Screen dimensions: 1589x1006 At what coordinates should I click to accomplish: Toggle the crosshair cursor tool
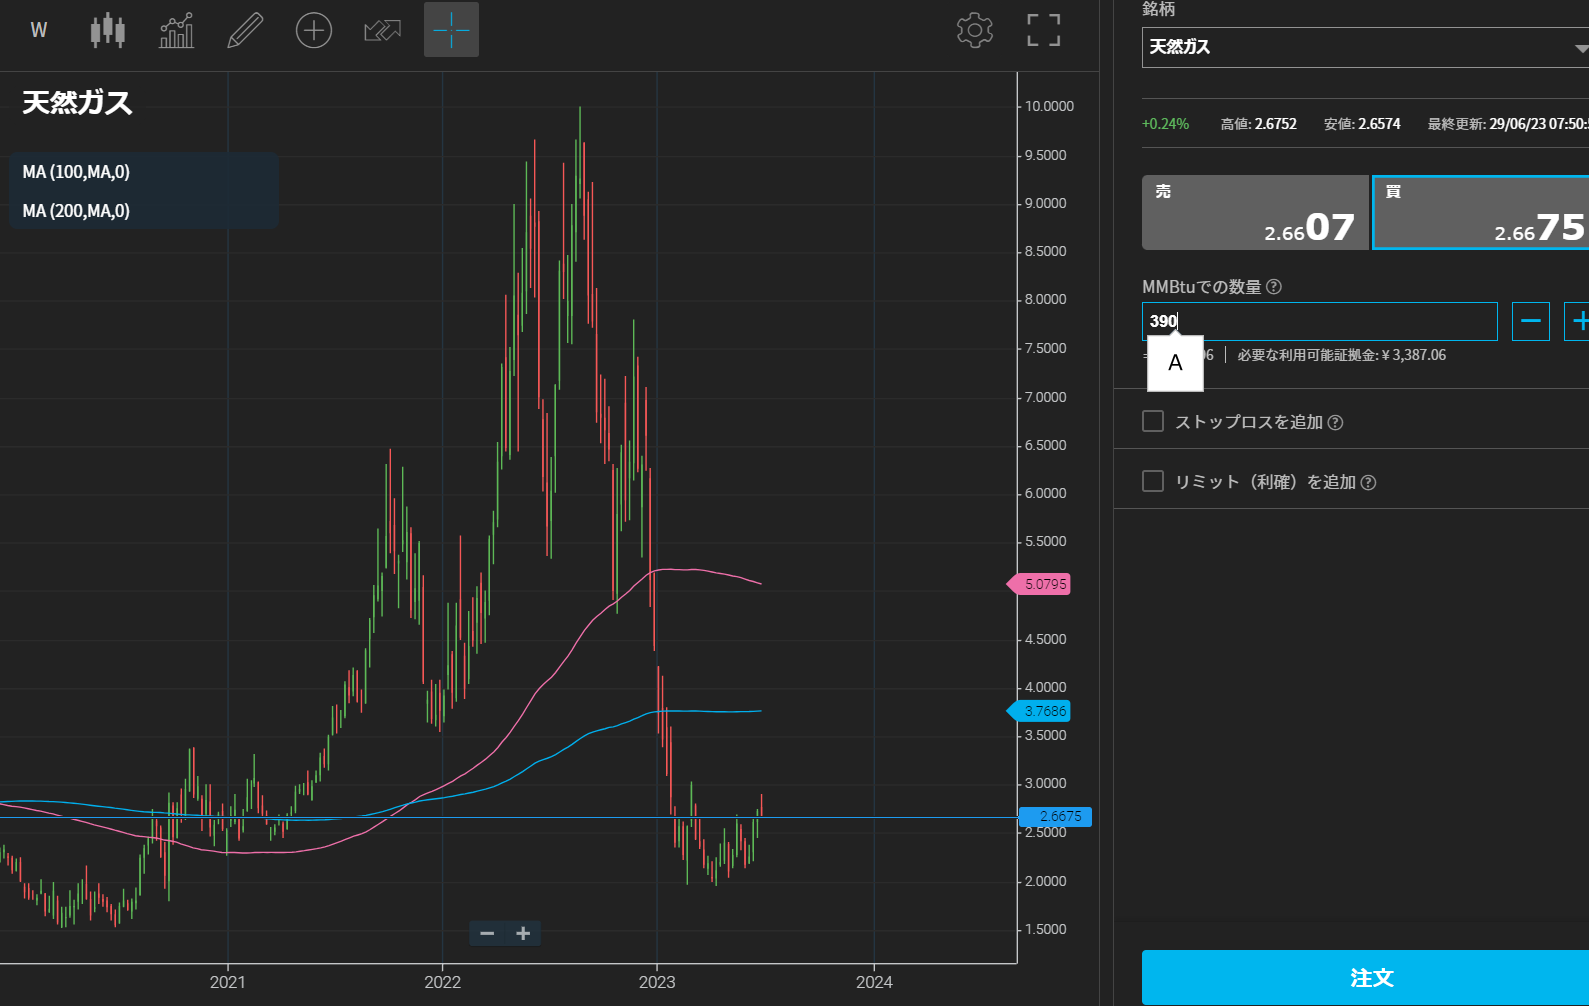pos(451,30)
